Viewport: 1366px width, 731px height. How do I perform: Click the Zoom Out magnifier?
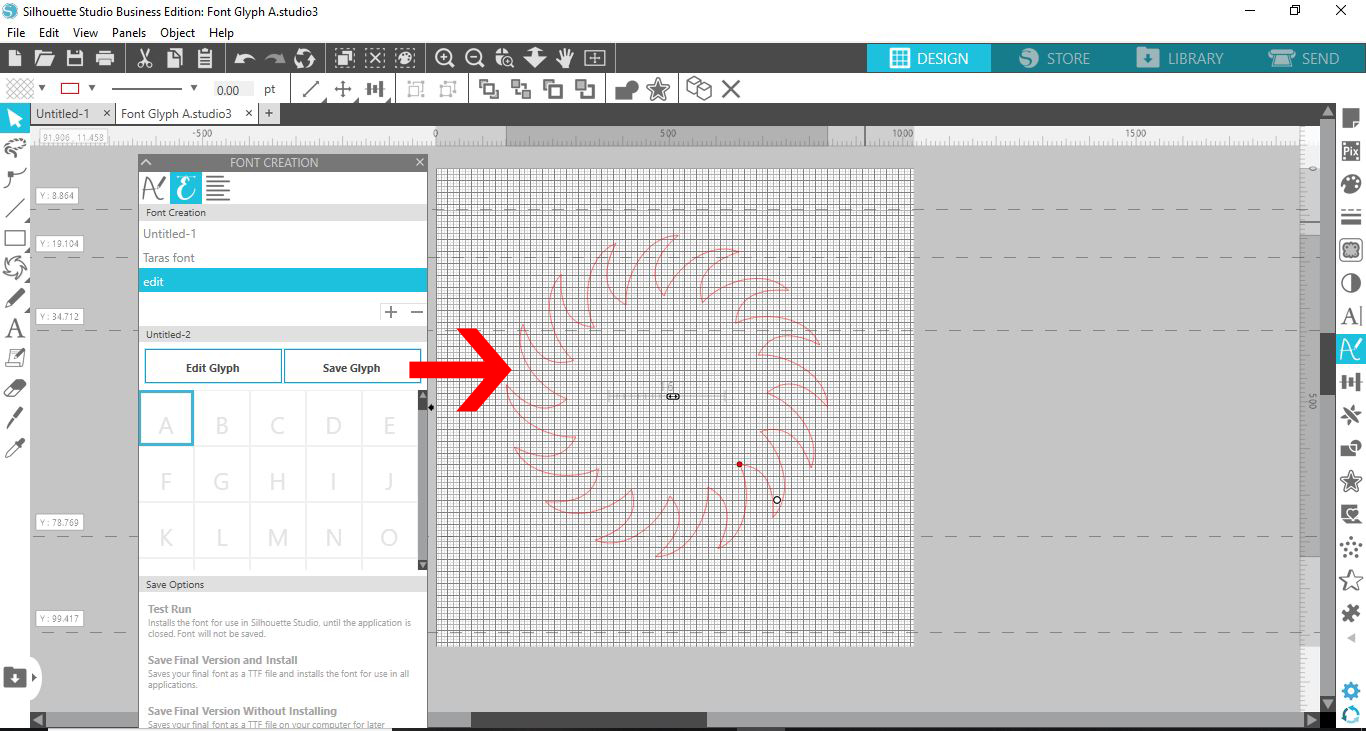(x=475, y=58)
